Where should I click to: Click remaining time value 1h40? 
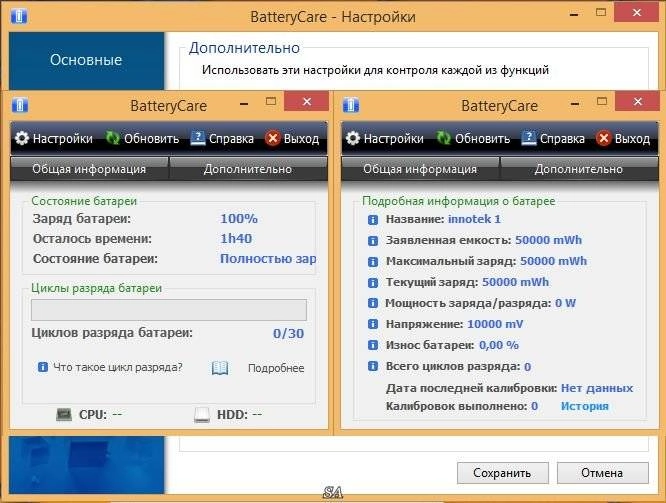(236, 238)
